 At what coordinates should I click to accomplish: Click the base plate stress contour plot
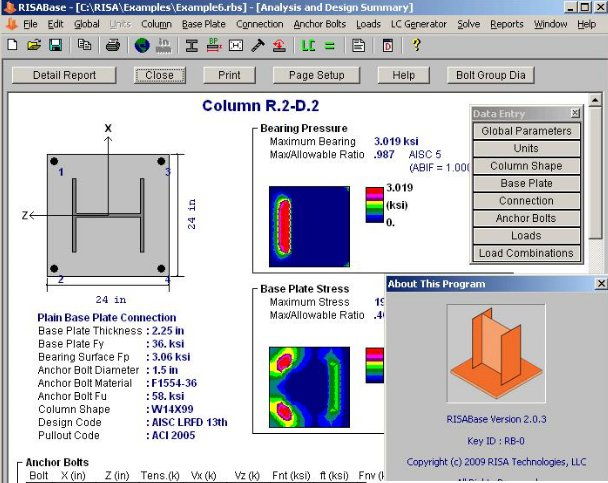tap(309, 387)
